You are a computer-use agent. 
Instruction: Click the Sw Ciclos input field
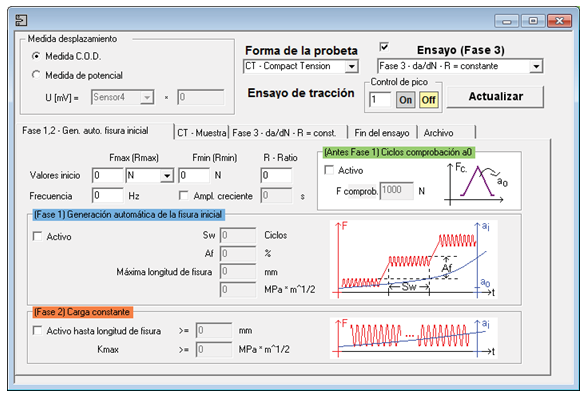[238, 235]
